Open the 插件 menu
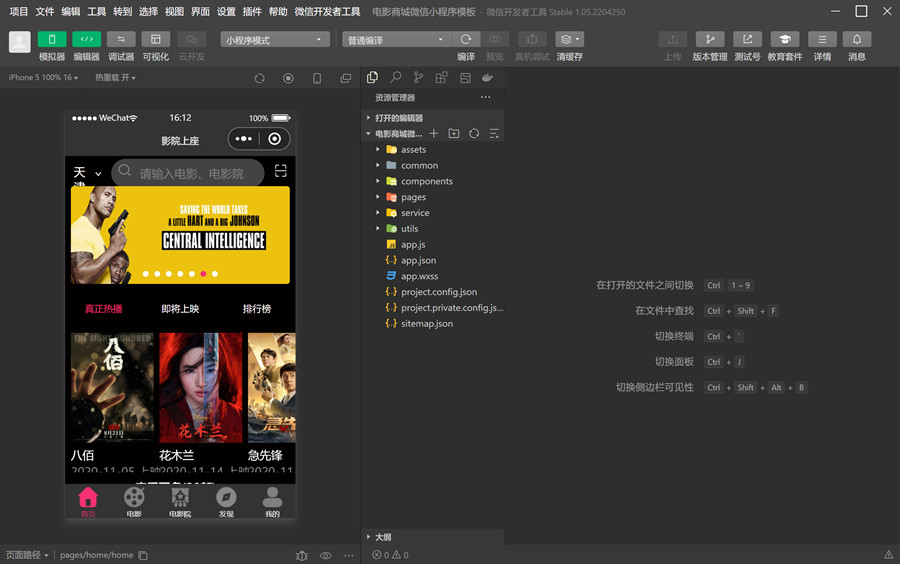Screen dimensions: 900x564 252,11
